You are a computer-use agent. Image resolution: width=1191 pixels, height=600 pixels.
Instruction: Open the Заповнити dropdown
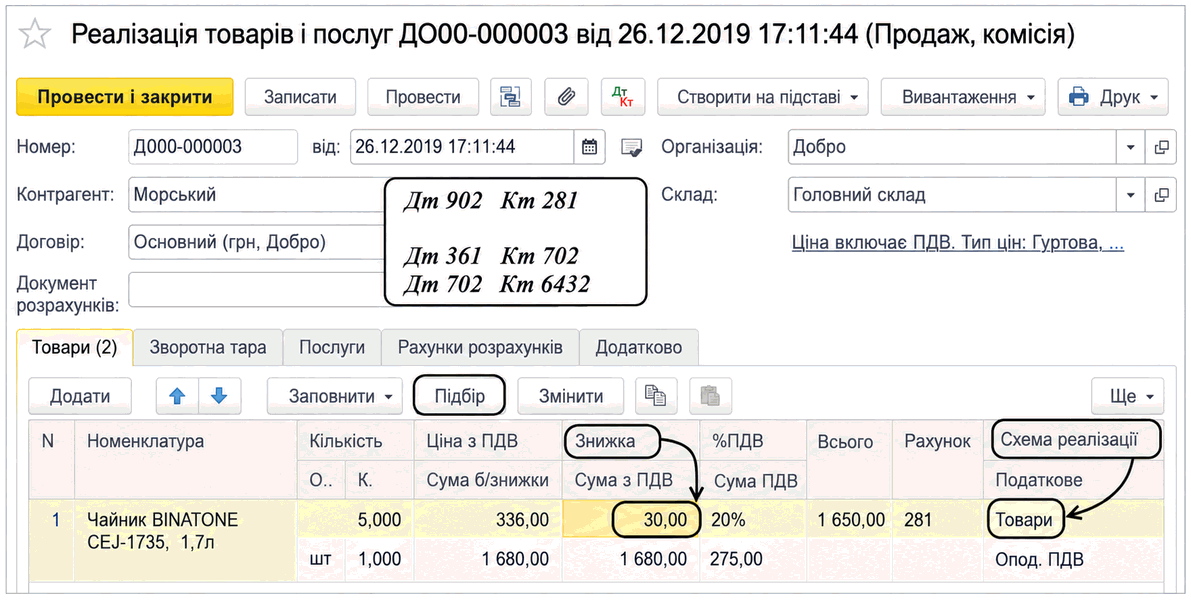pos(334,396)
